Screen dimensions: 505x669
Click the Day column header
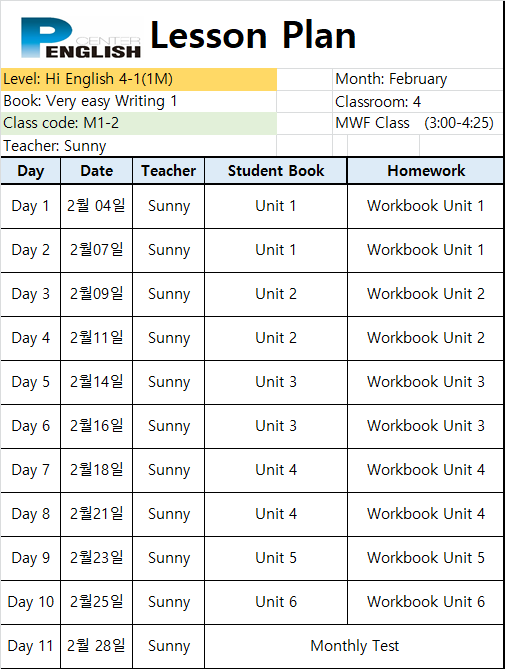click(30, 171)
